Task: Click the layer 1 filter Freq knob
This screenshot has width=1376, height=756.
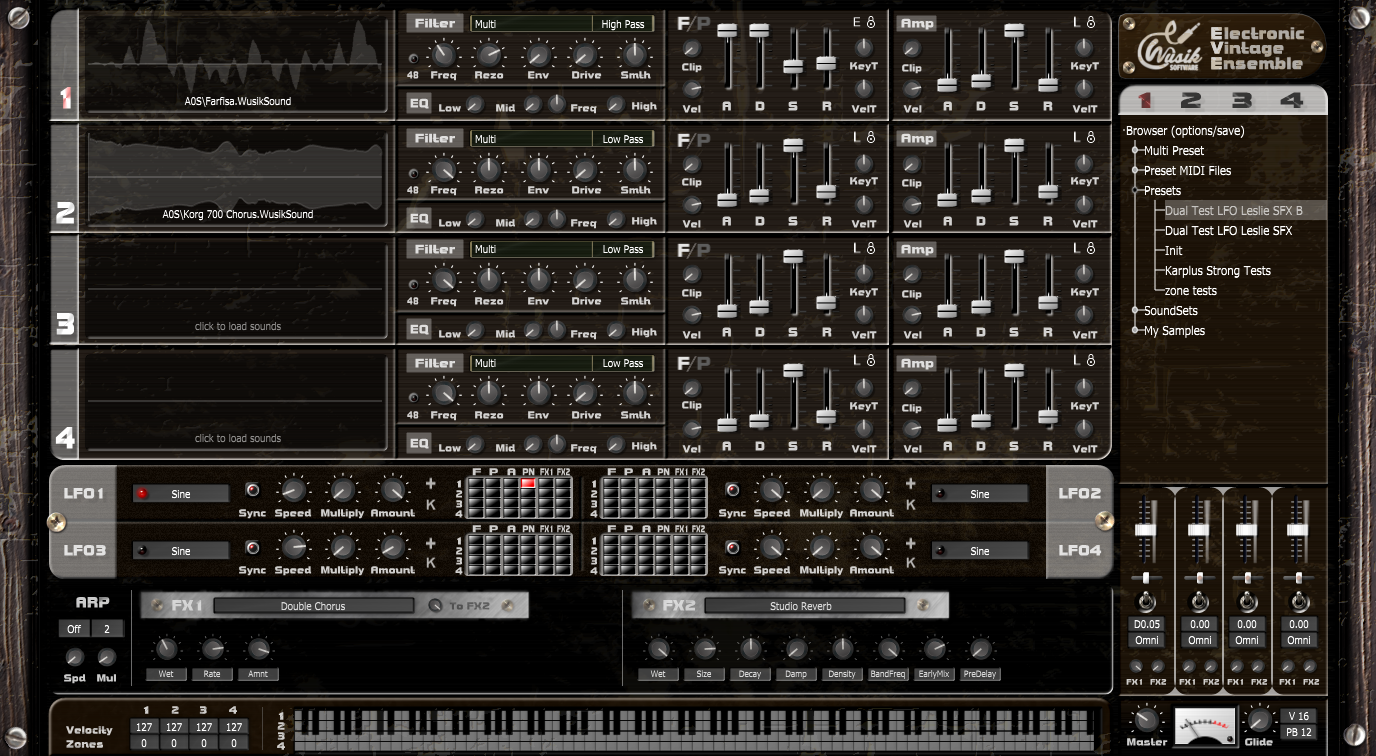Action: point(443,54)
